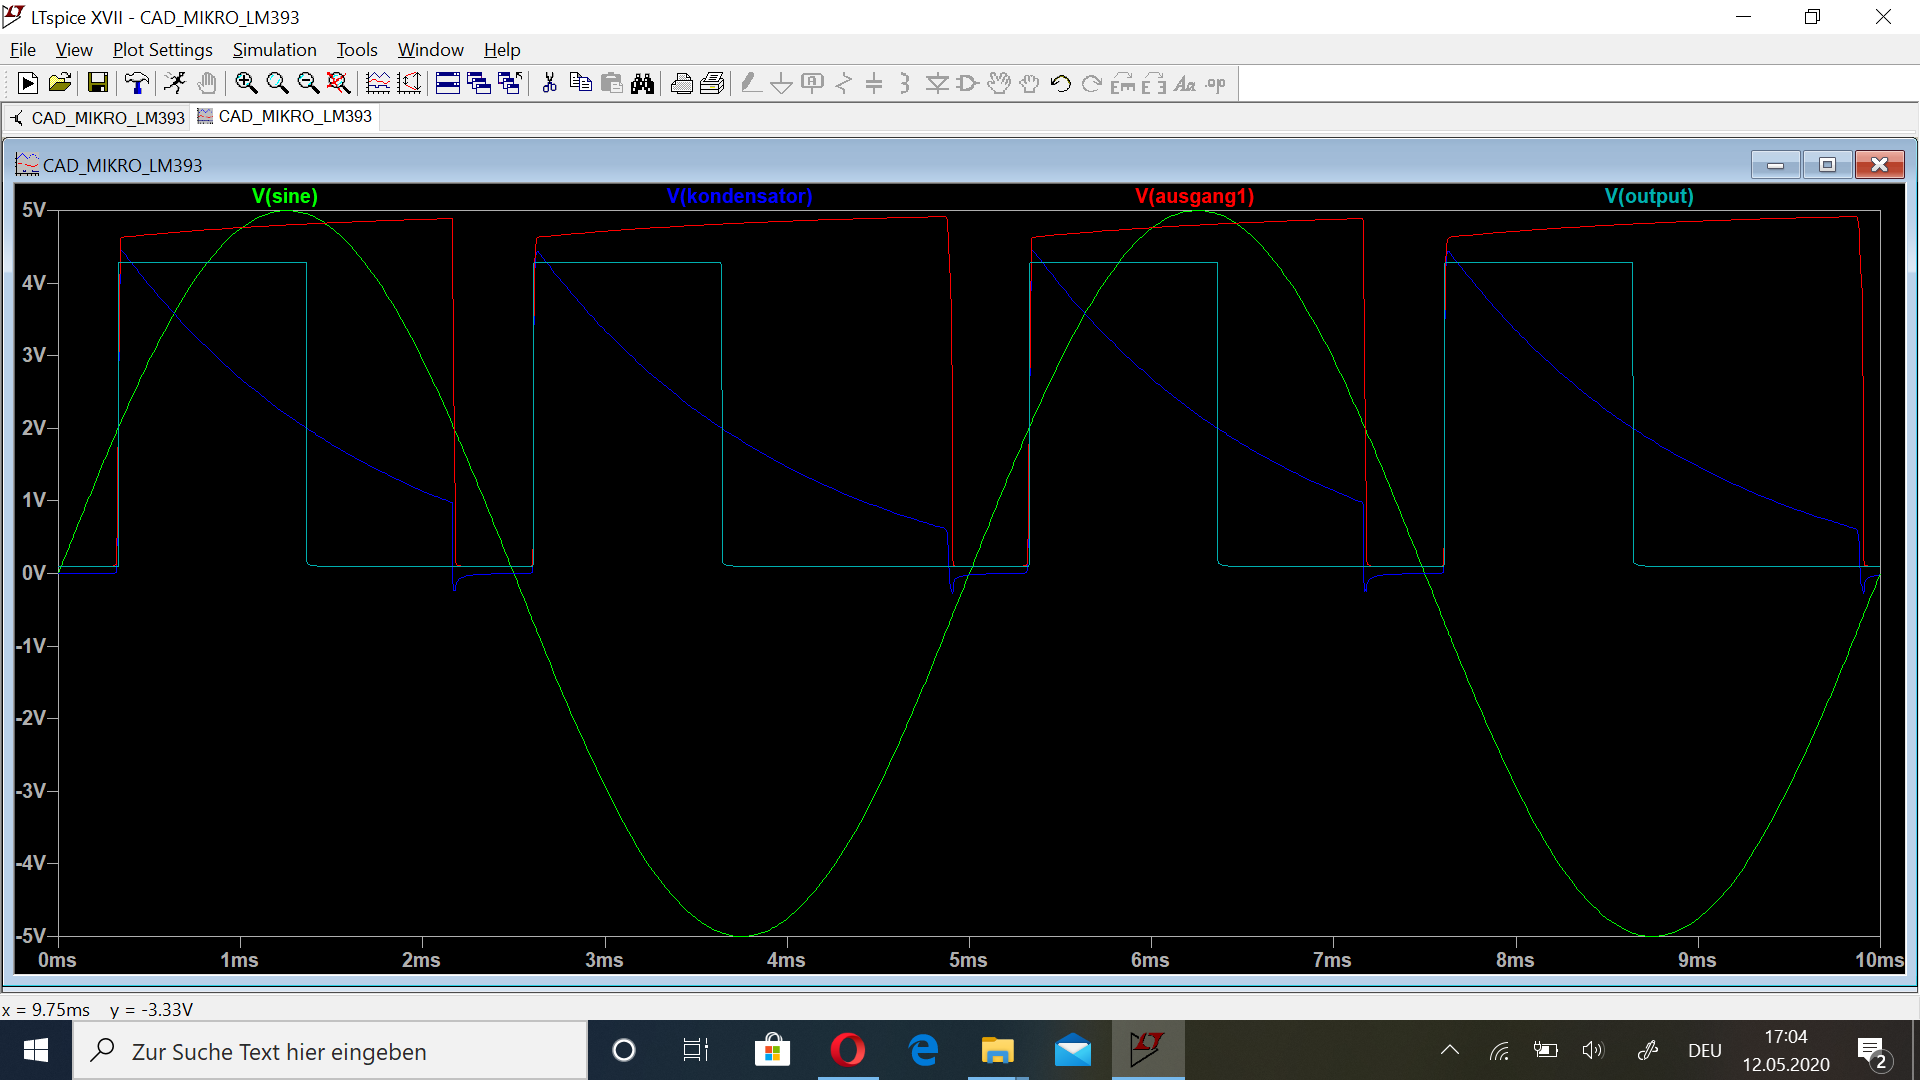Open Microsoft Store from taskbar
This screenshot has width=1920, height=1080.
coord(772,1050)
